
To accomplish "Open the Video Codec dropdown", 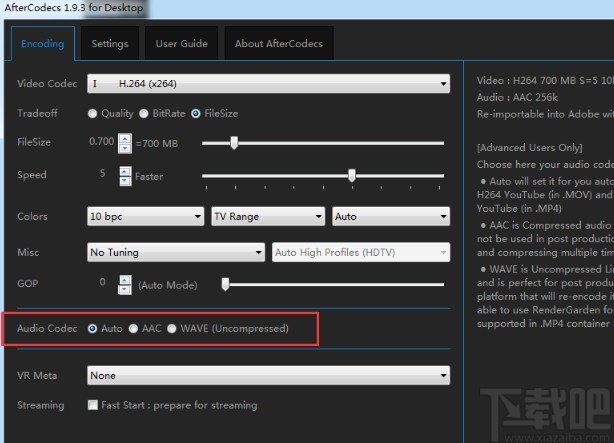I will pos(268,83).
